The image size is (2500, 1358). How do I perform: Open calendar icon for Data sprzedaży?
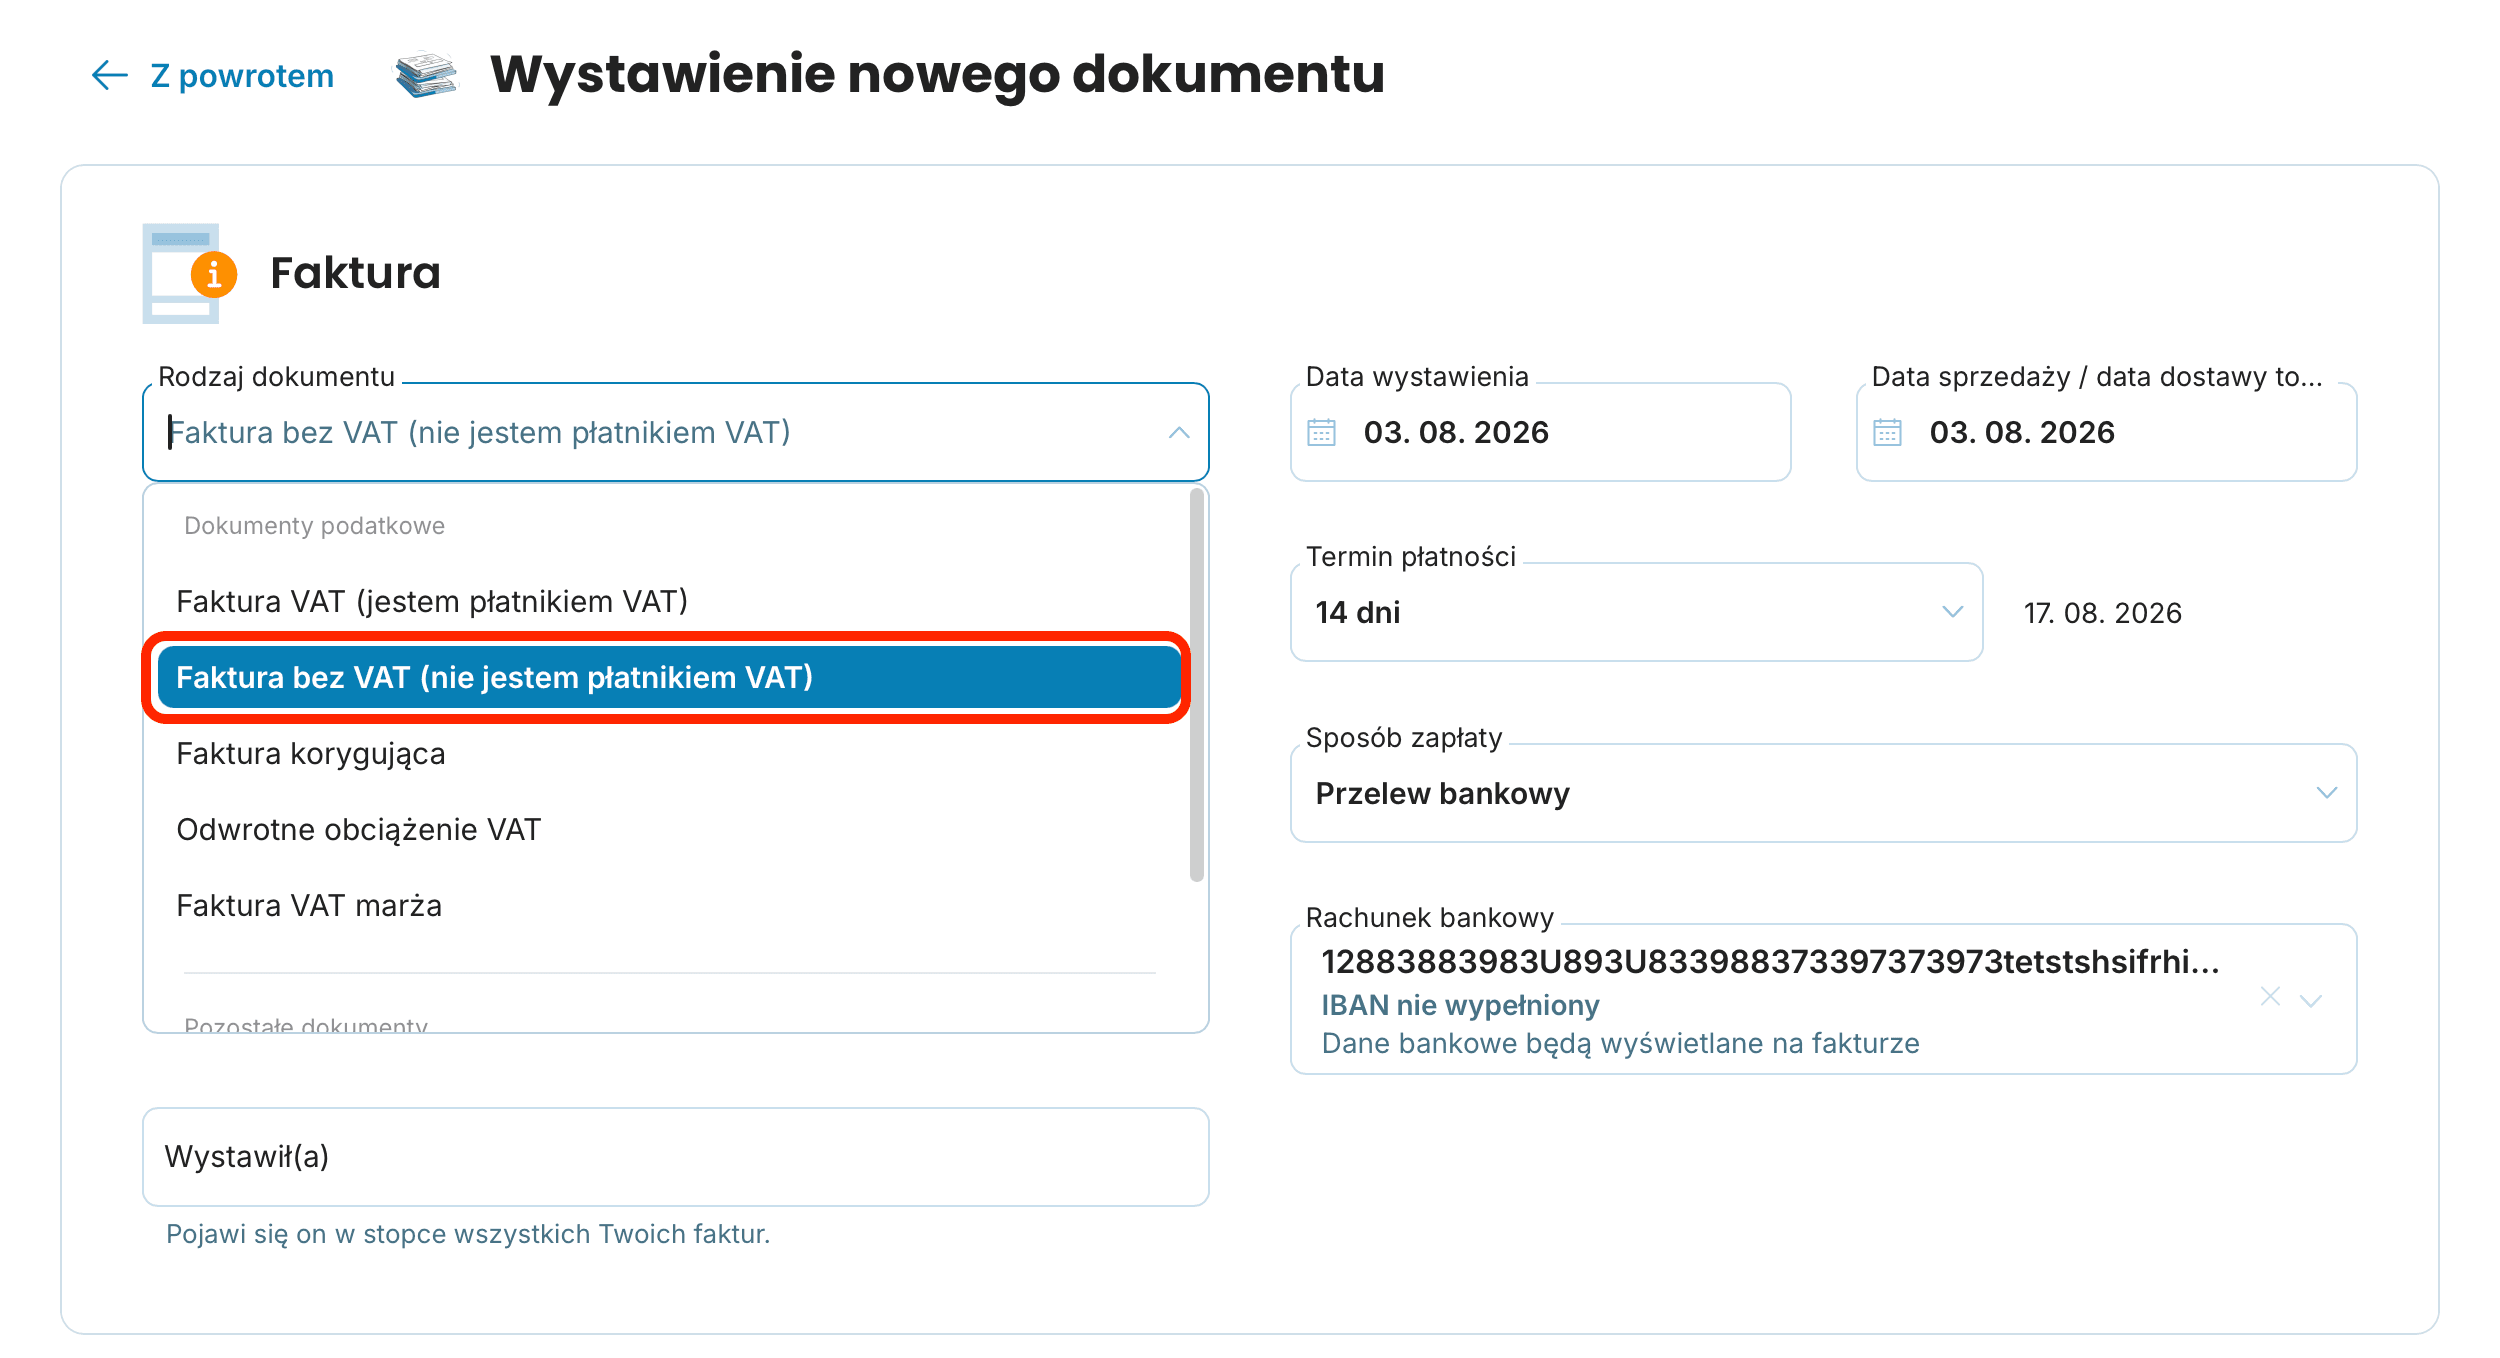1887,432
